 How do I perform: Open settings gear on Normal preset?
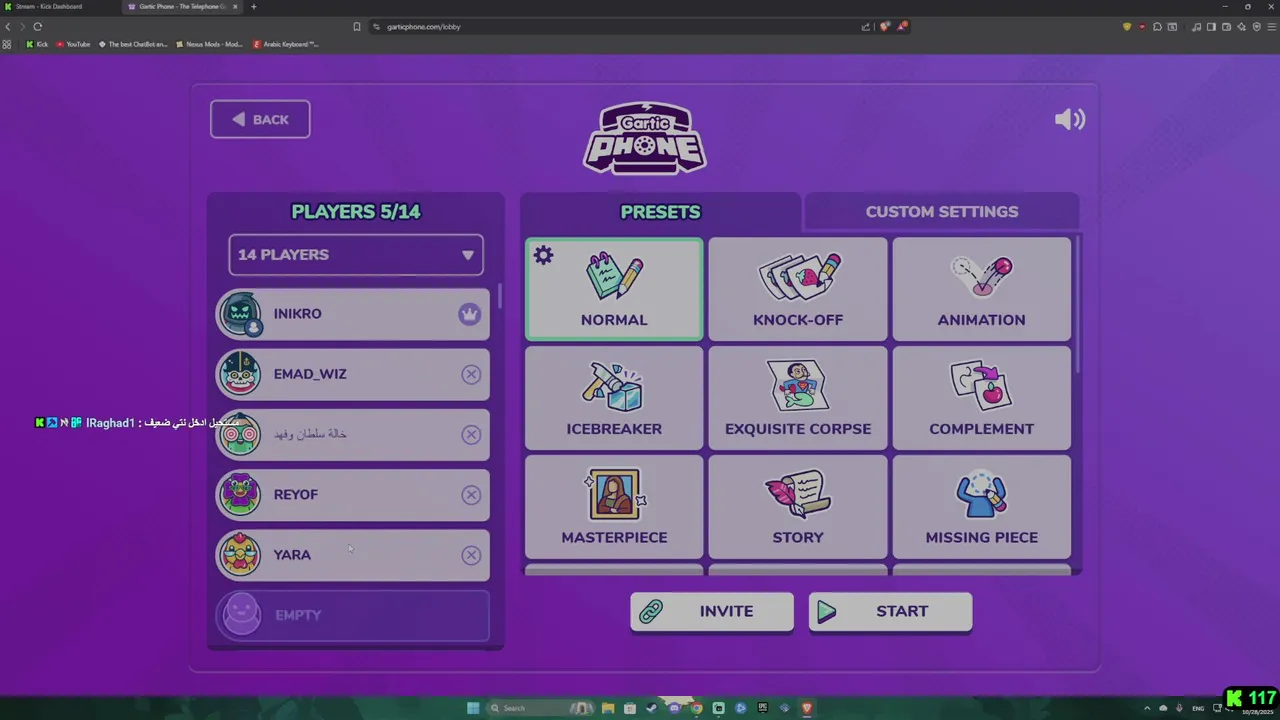pyautogui.click(x=543, y=256)
